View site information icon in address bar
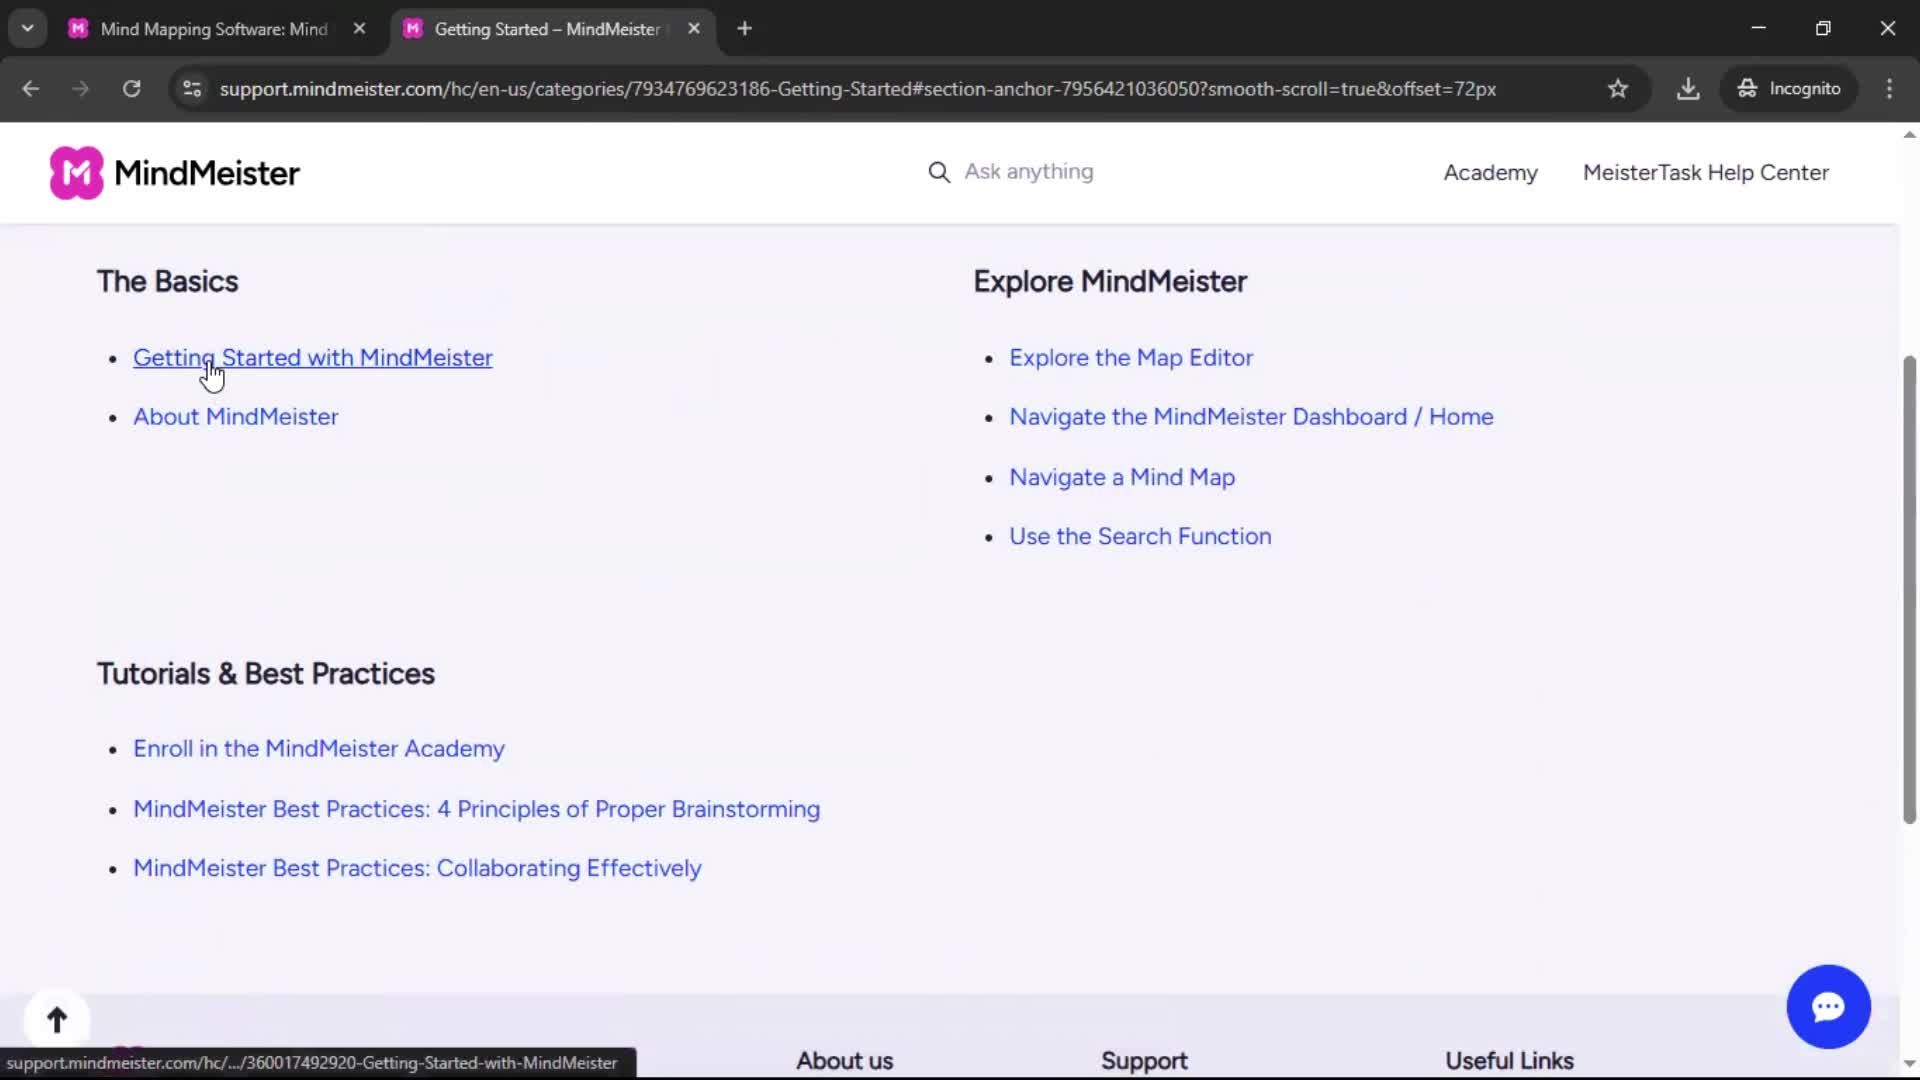Viewport: 1920px width, 1080px height. [192, 89]
